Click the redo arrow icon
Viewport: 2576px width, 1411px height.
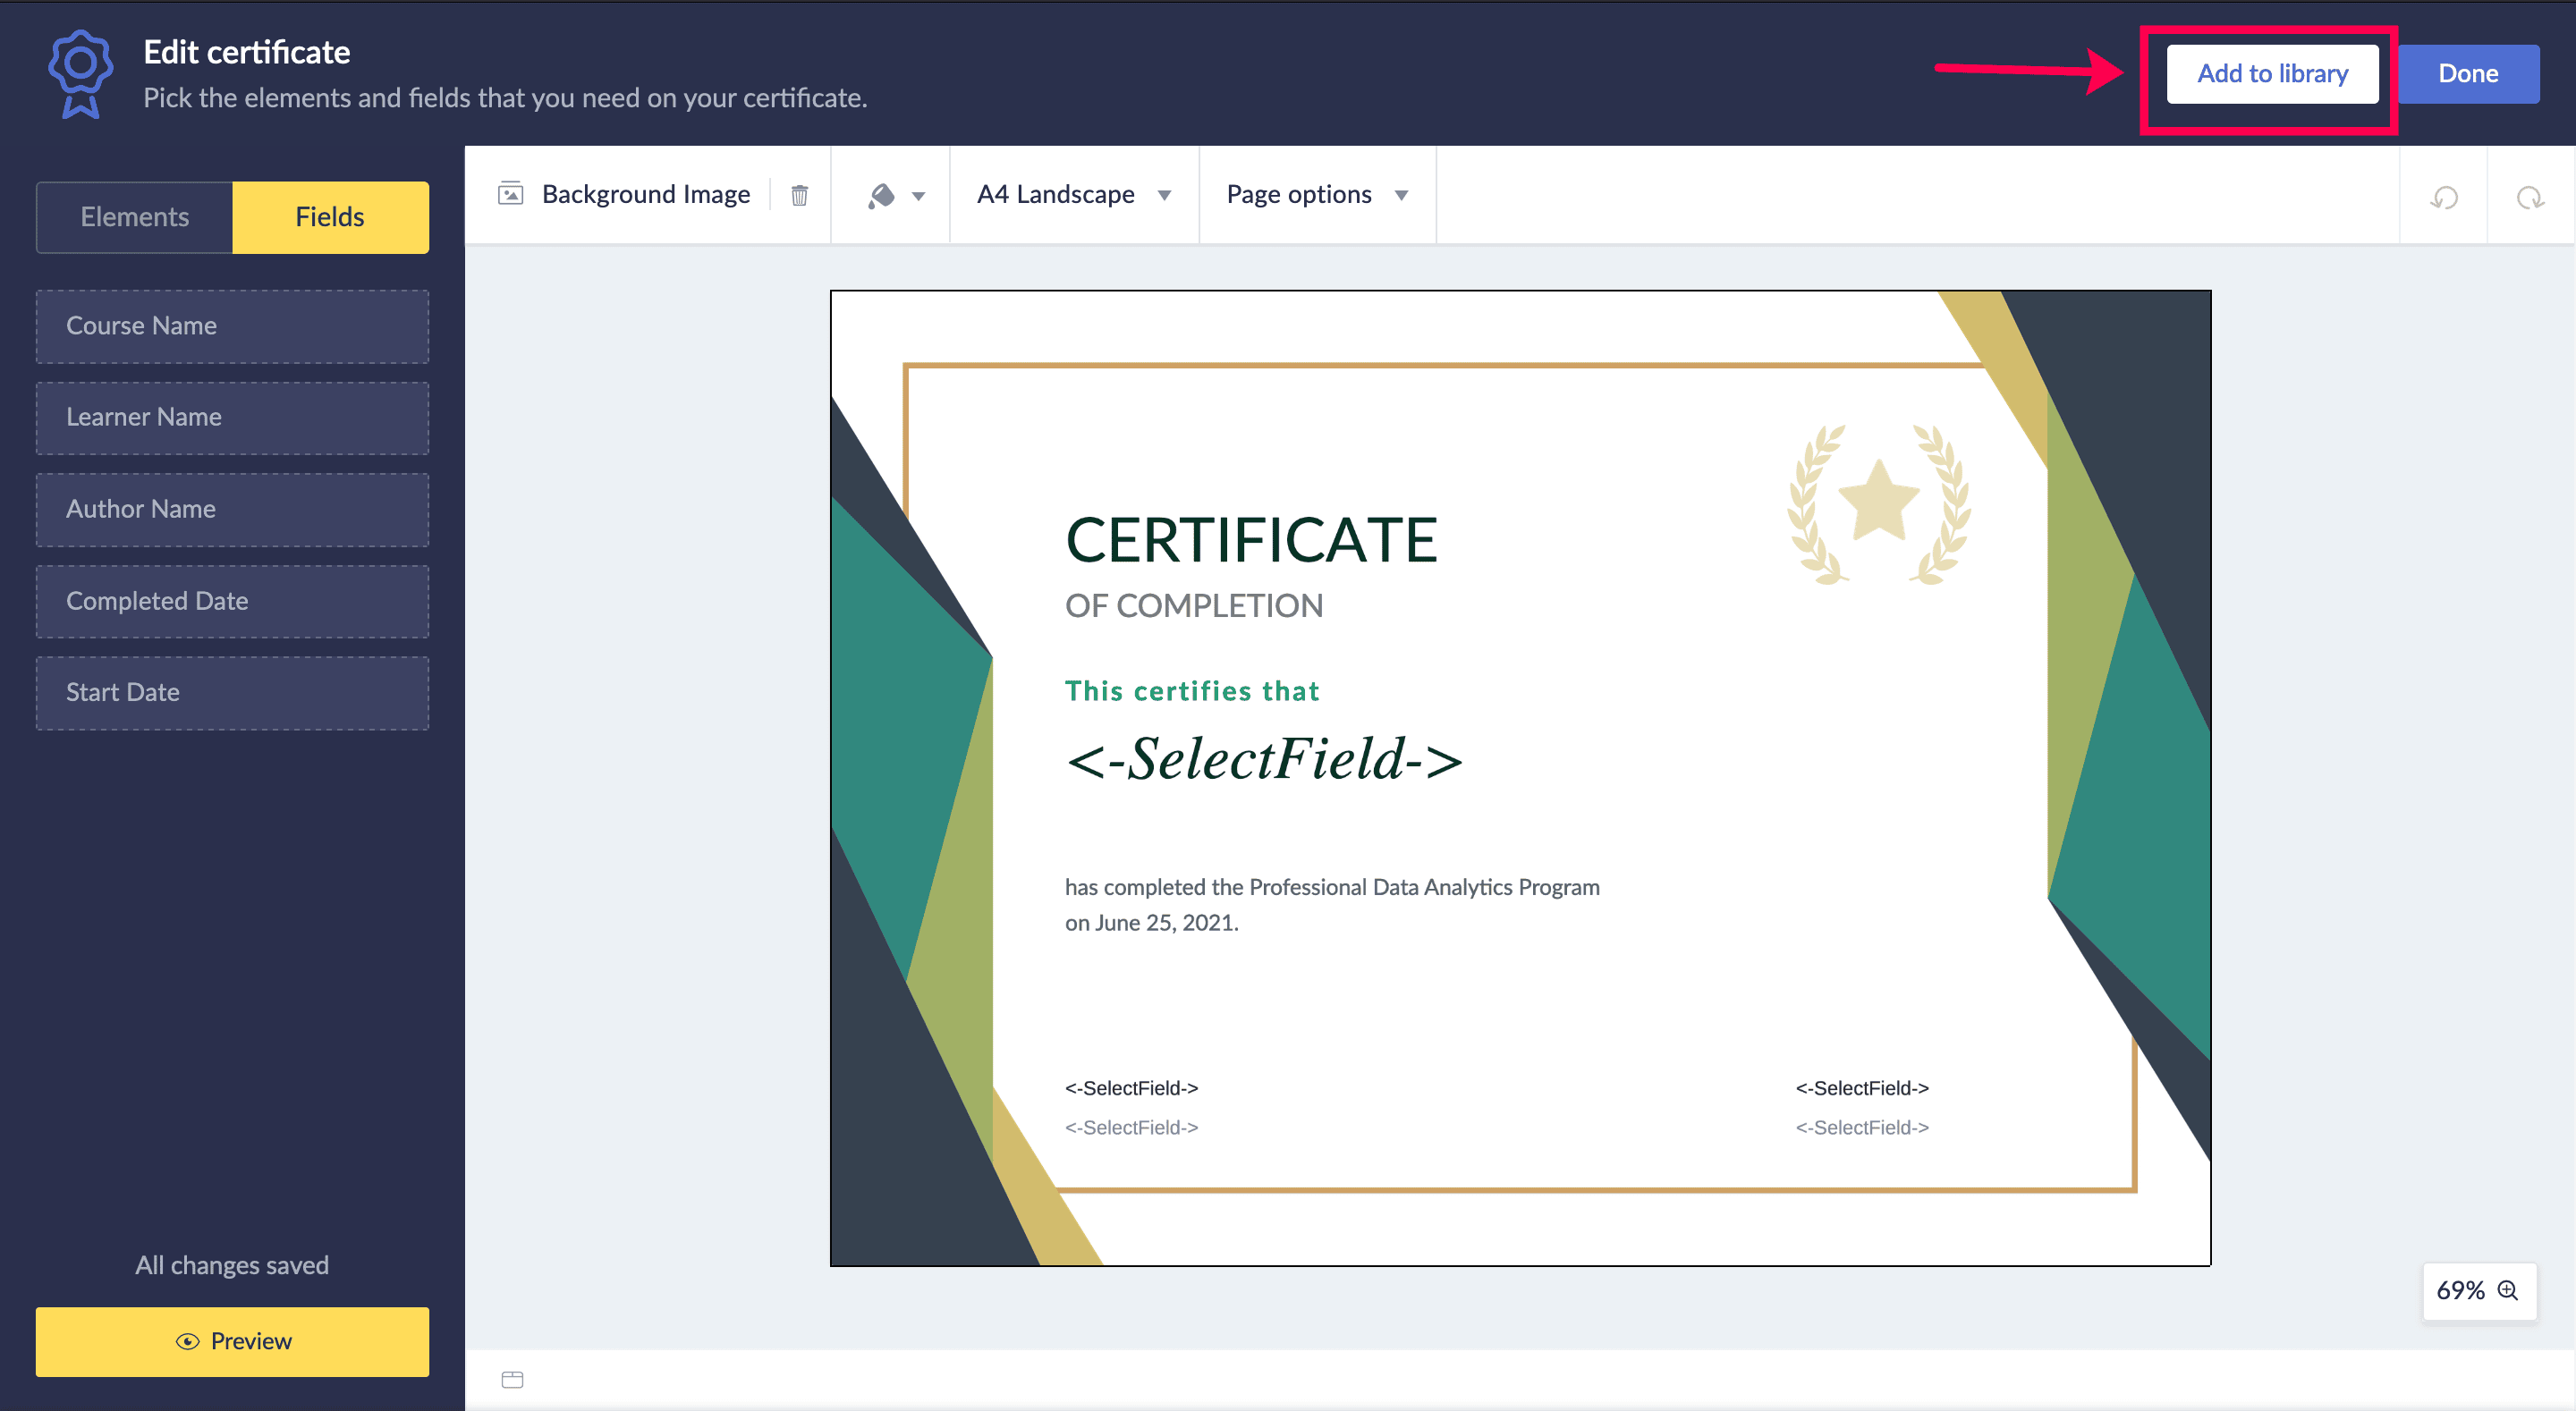click(x=2530, y=197)
